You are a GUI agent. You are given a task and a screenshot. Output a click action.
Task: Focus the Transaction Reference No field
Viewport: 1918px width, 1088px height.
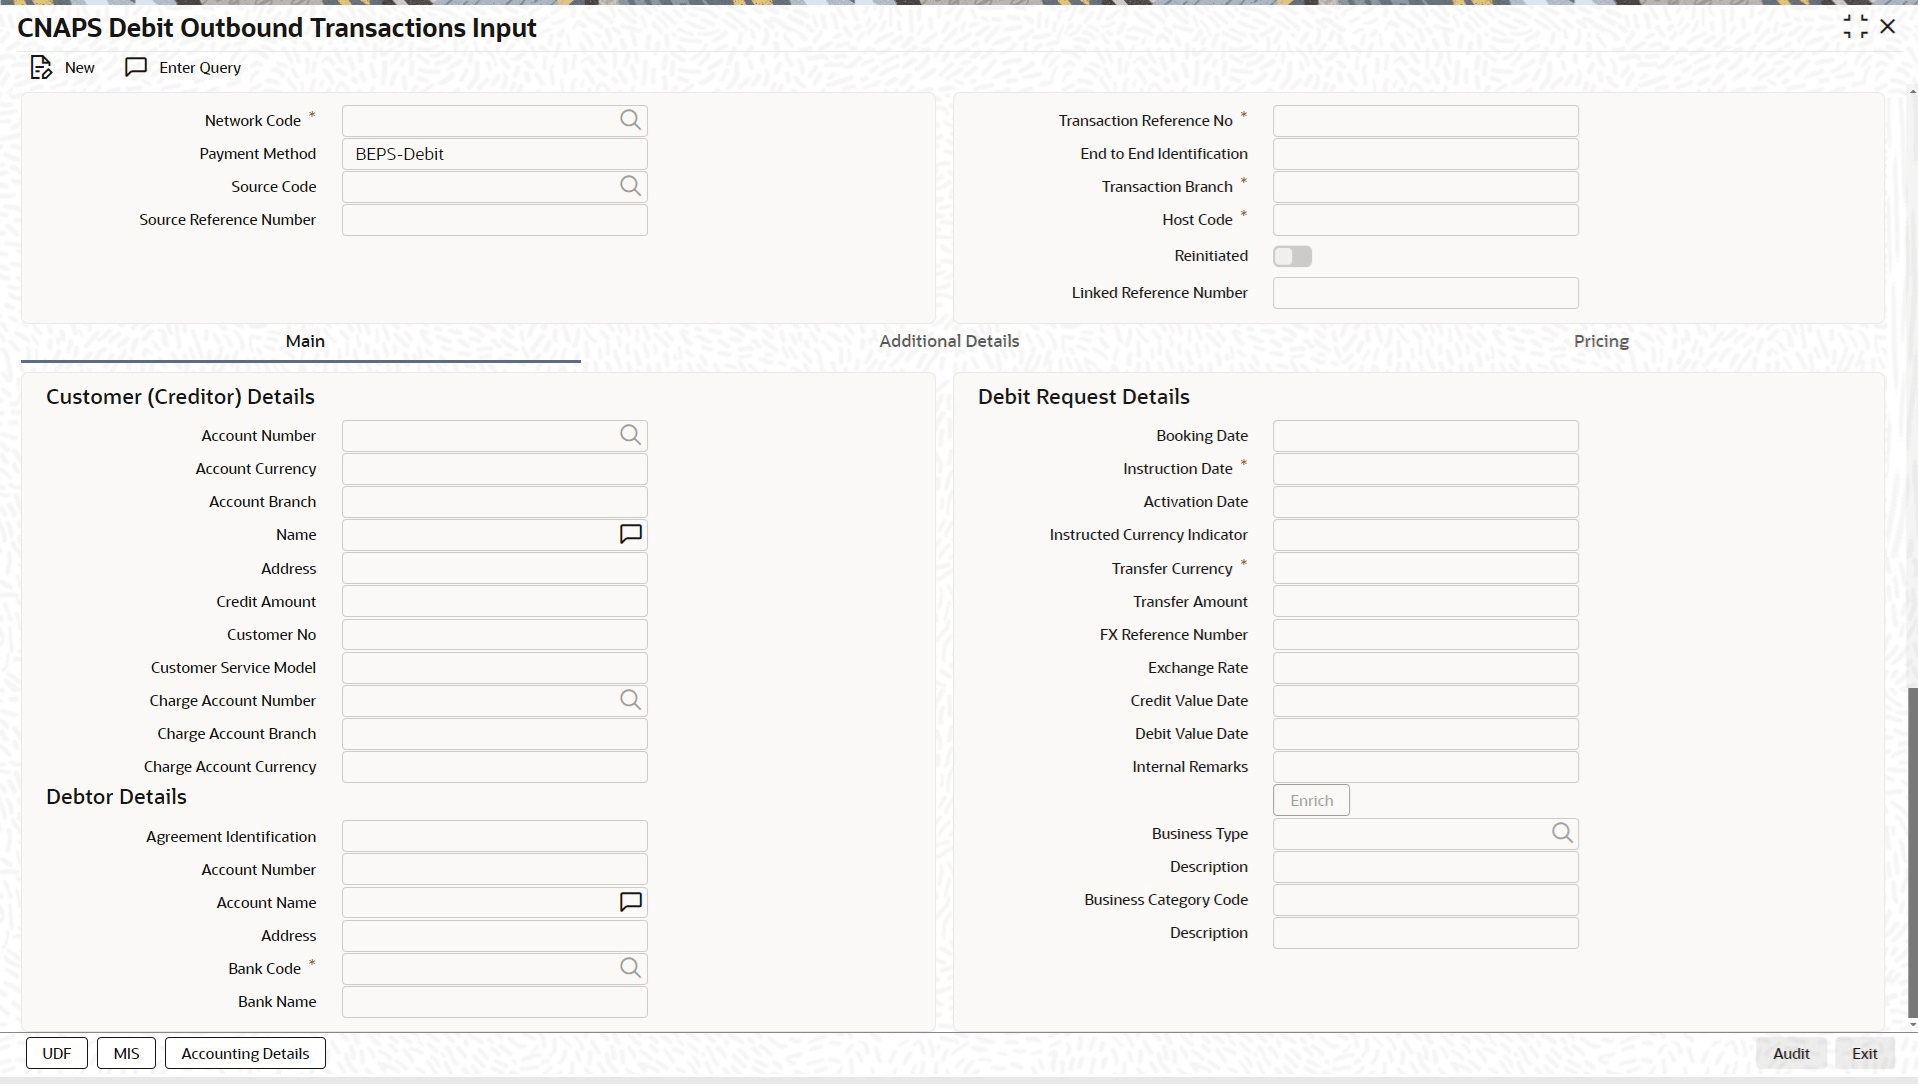click(x=1426, y=121)
